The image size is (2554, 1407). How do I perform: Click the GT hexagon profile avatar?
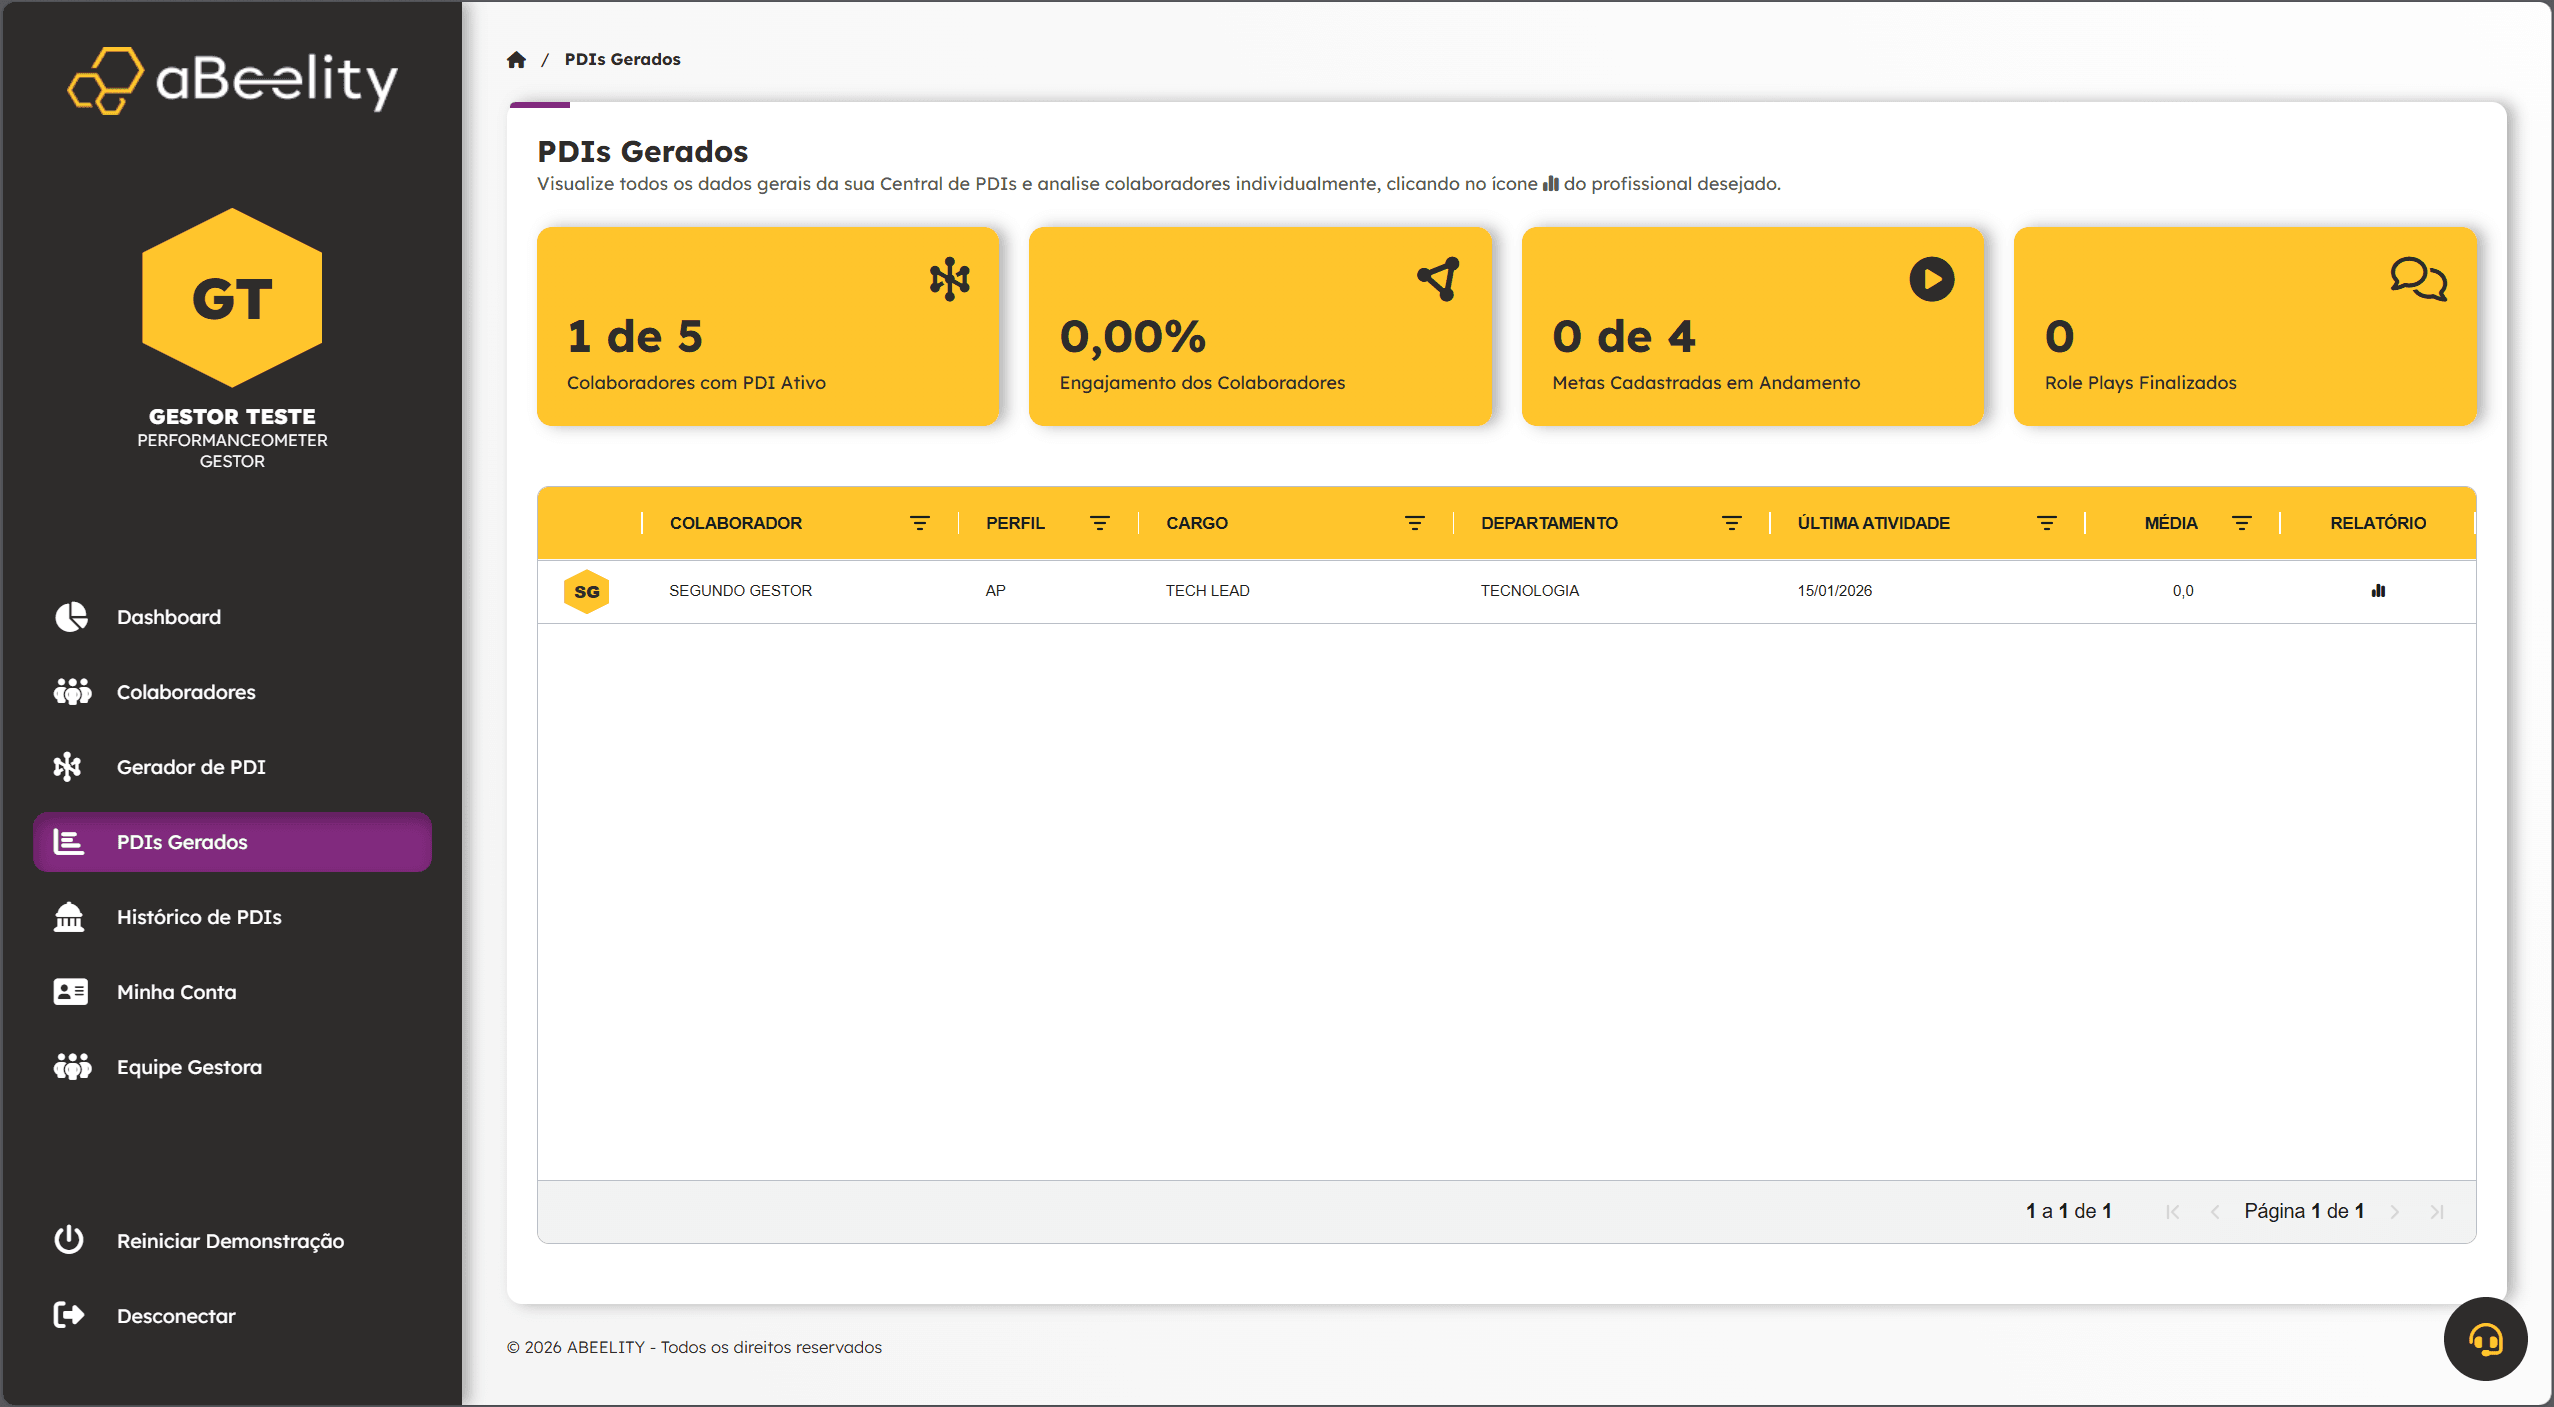(232, 298)
